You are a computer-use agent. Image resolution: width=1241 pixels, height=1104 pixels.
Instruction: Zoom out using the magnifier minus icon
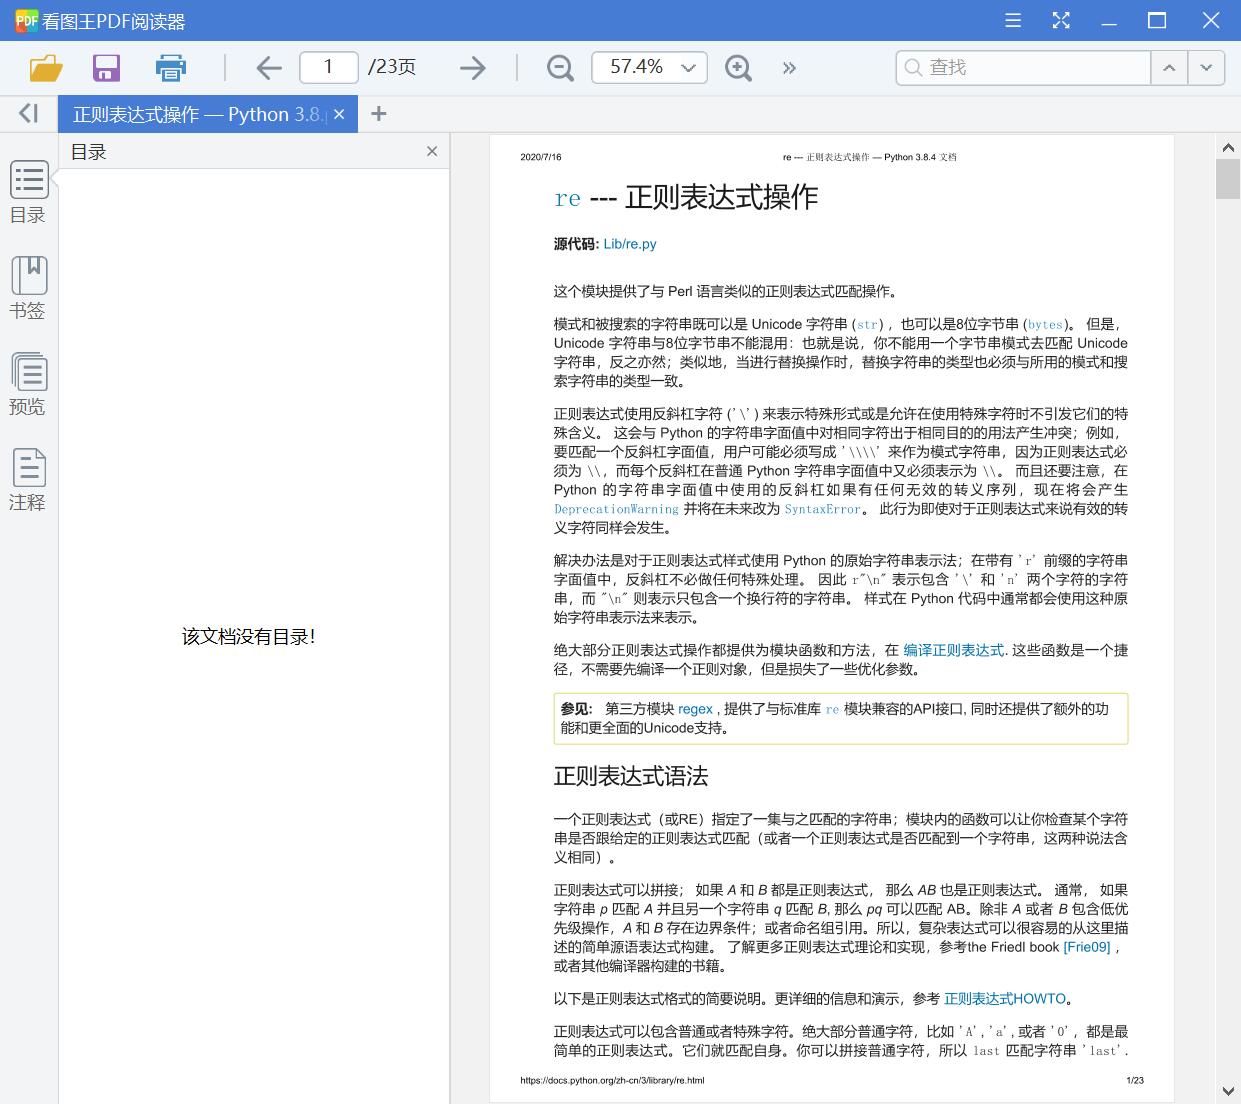[559, 67]
